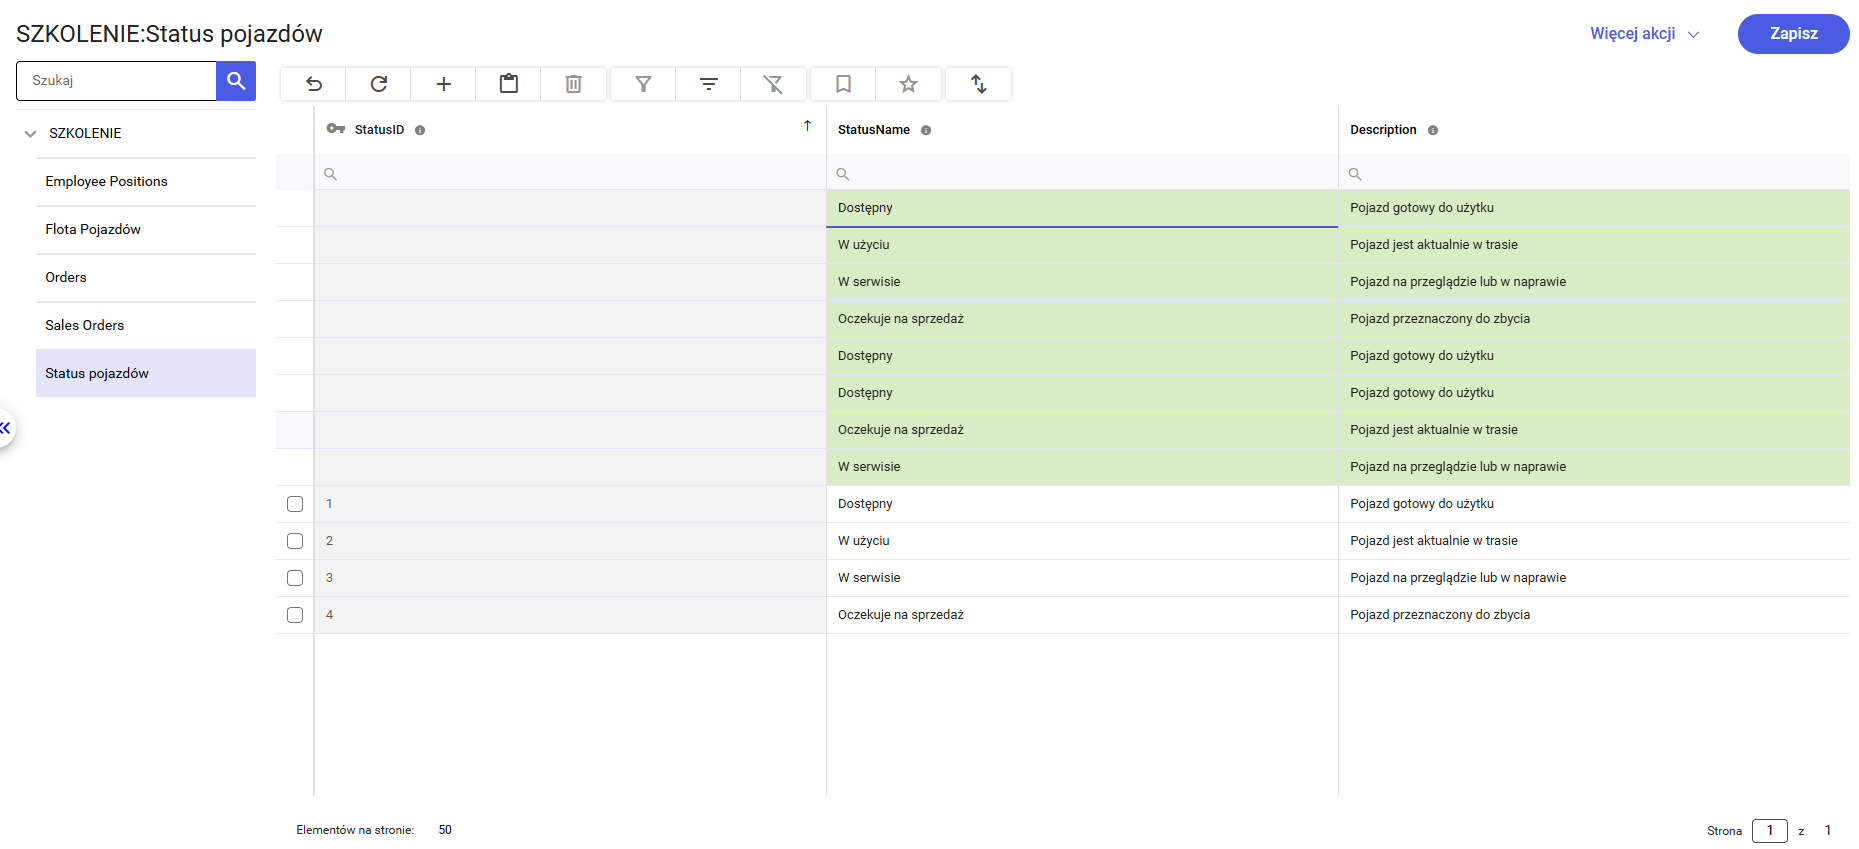Select the checkbox for row 3
This screenshot has width=1859, height=849.
point(295,578)
